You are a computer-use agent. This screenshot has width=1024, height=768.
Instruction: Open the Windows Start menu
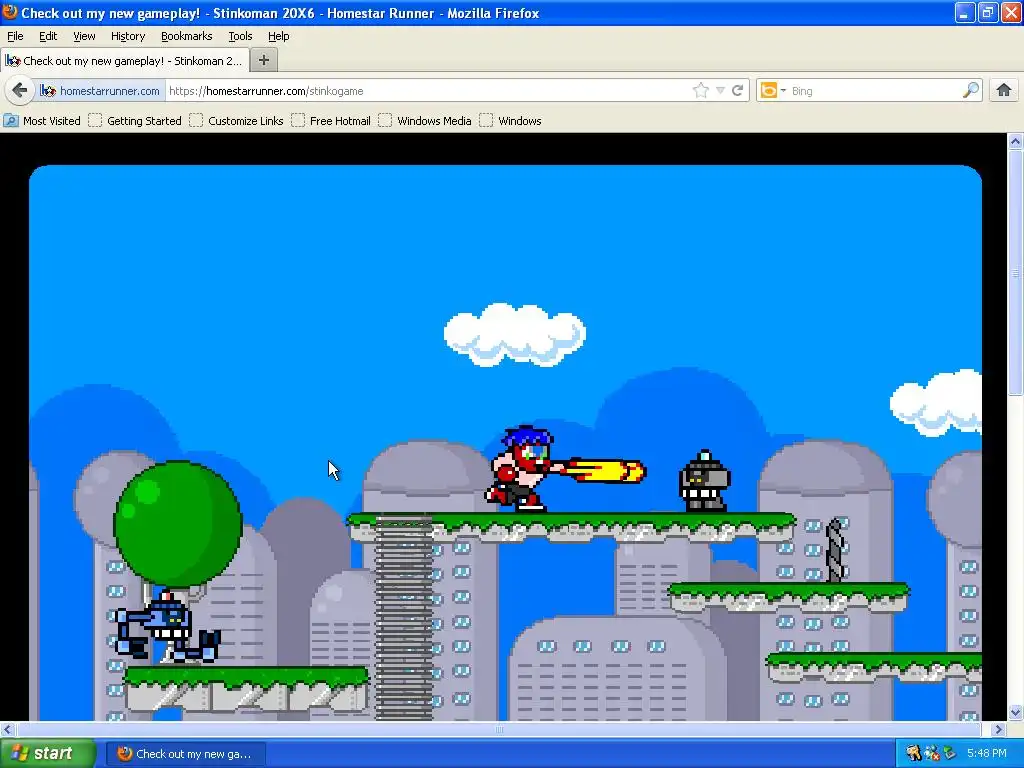pyautogui.click(x=48, y=753)
